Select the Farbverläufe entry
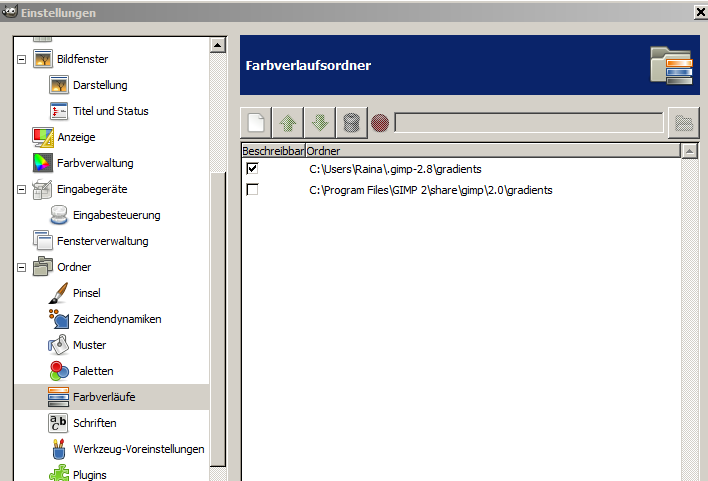The width and height of the screenshot is (708, 481). pos(104,397)
